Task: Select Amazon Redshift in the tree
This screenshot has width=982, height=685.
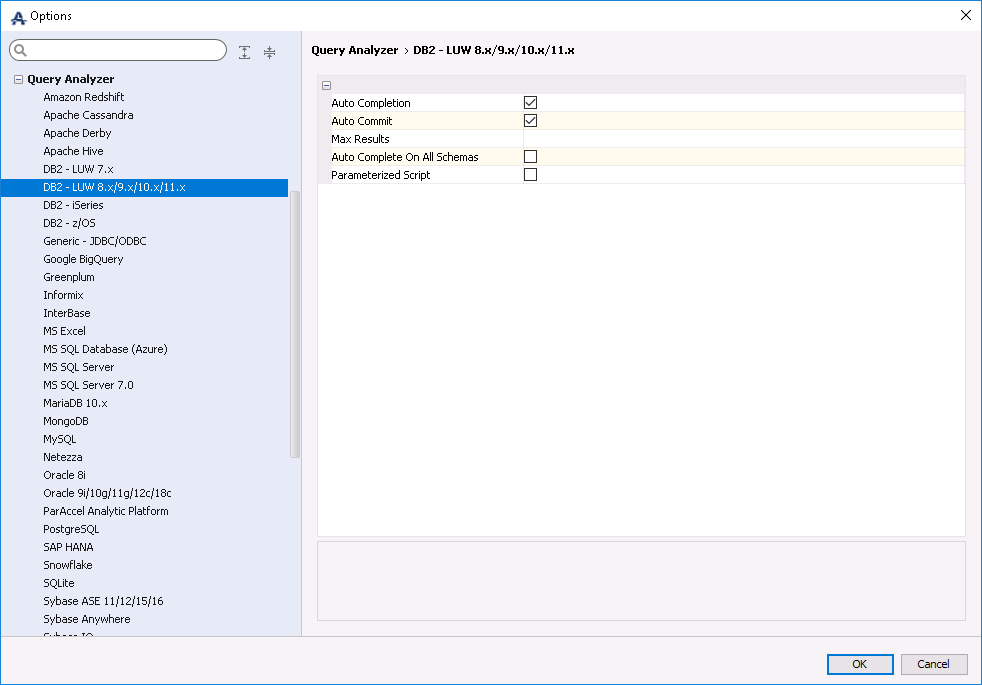Action: coord(83,97)
